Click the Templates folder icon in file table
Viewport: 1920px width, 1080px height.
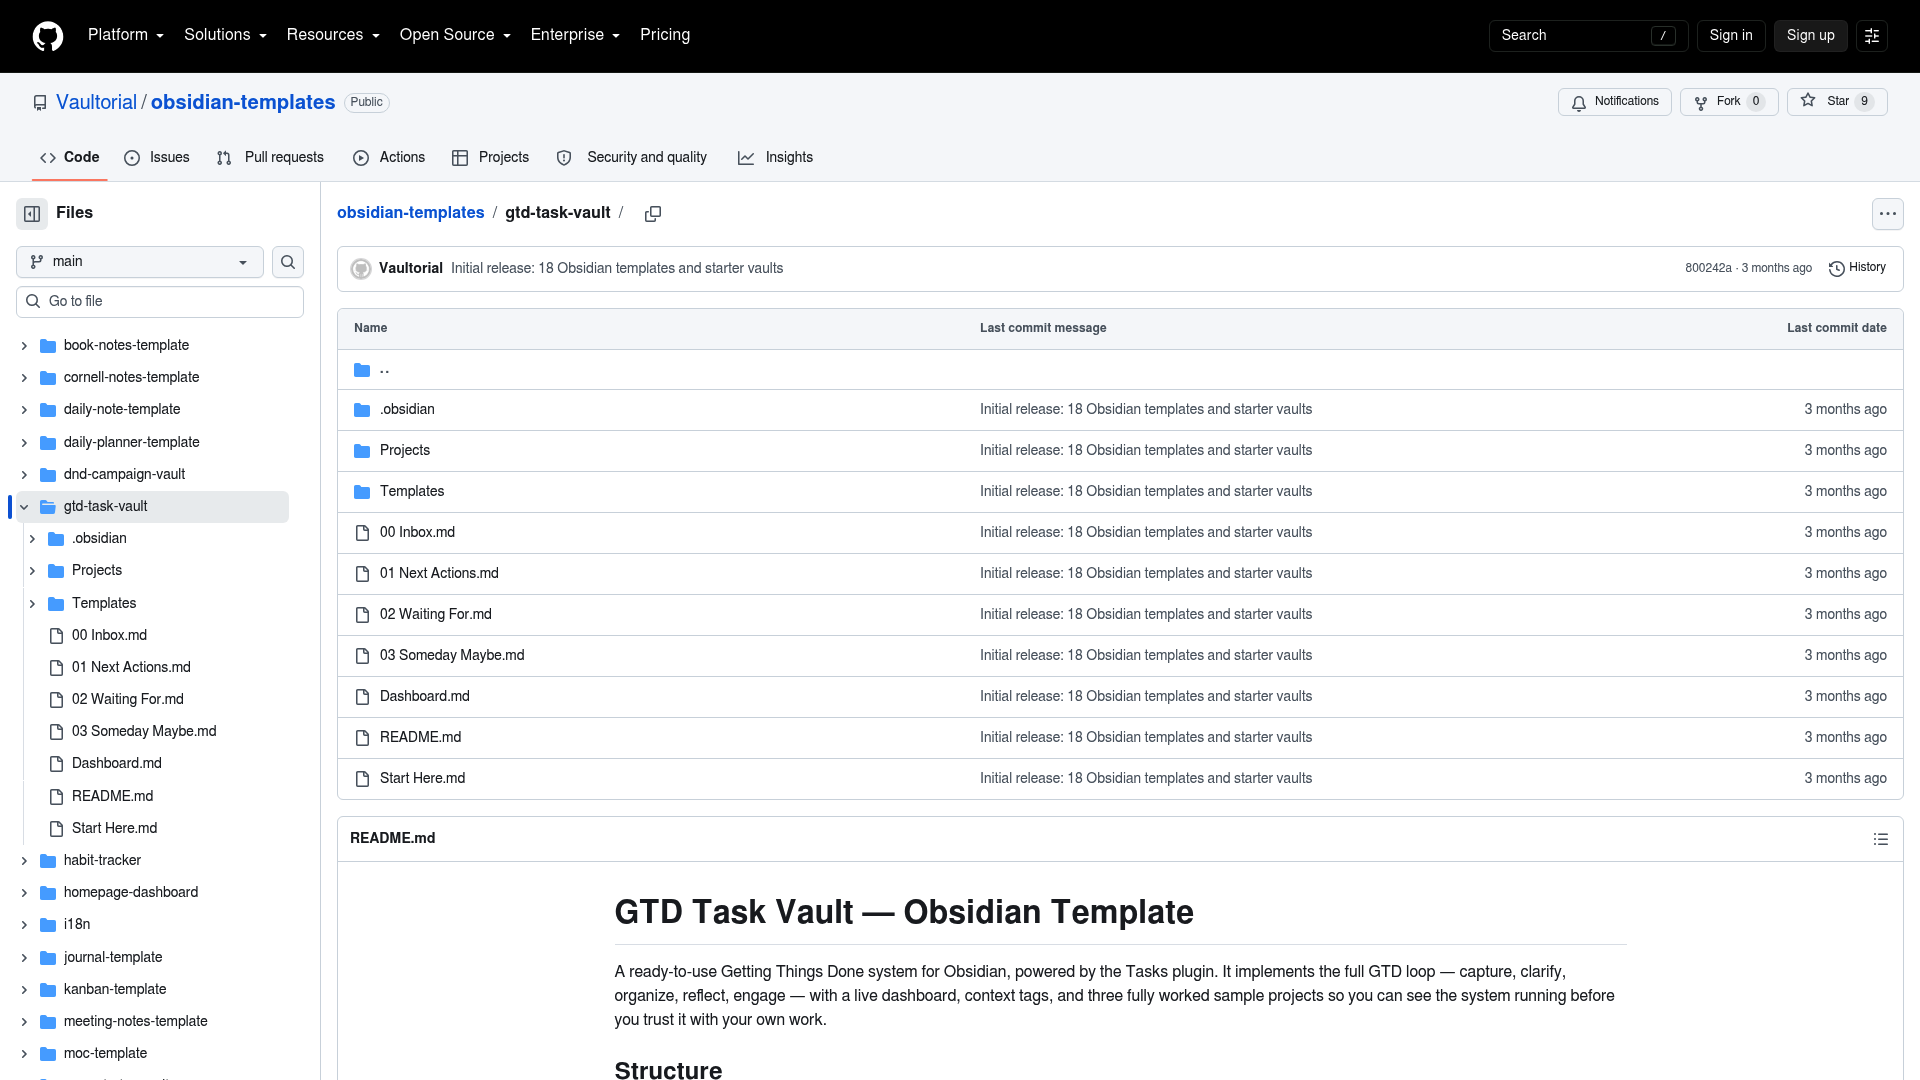pos(362,492)
